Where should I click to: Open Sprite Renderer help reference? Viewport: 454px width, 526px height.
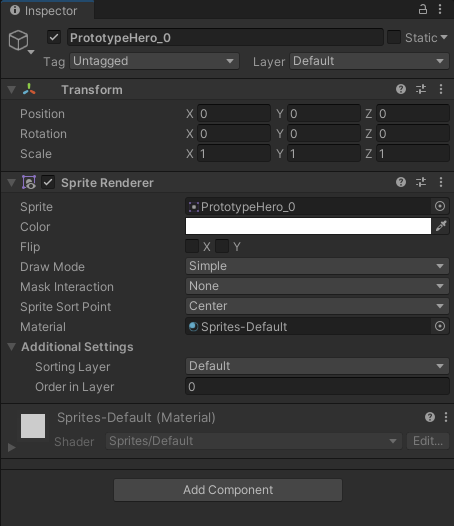(x=401, y=182)
